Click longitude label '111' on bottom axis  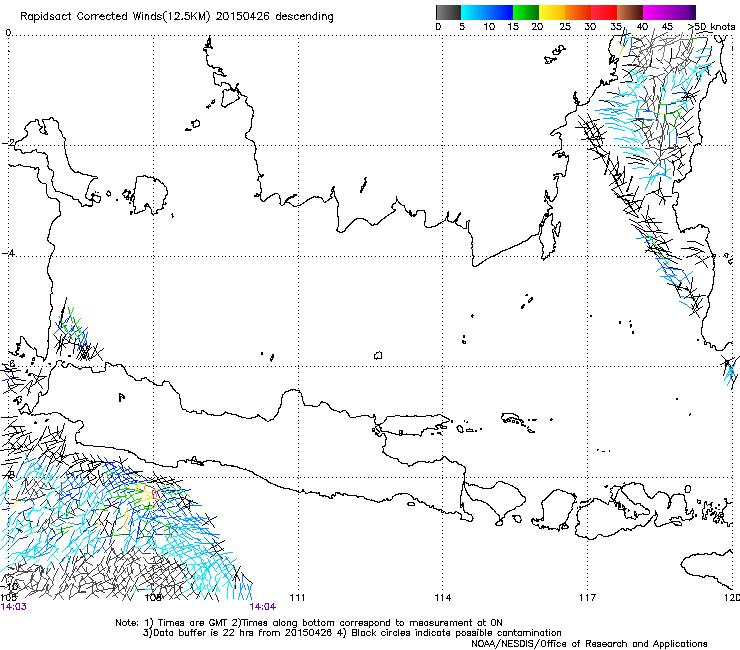click(297, 598)
